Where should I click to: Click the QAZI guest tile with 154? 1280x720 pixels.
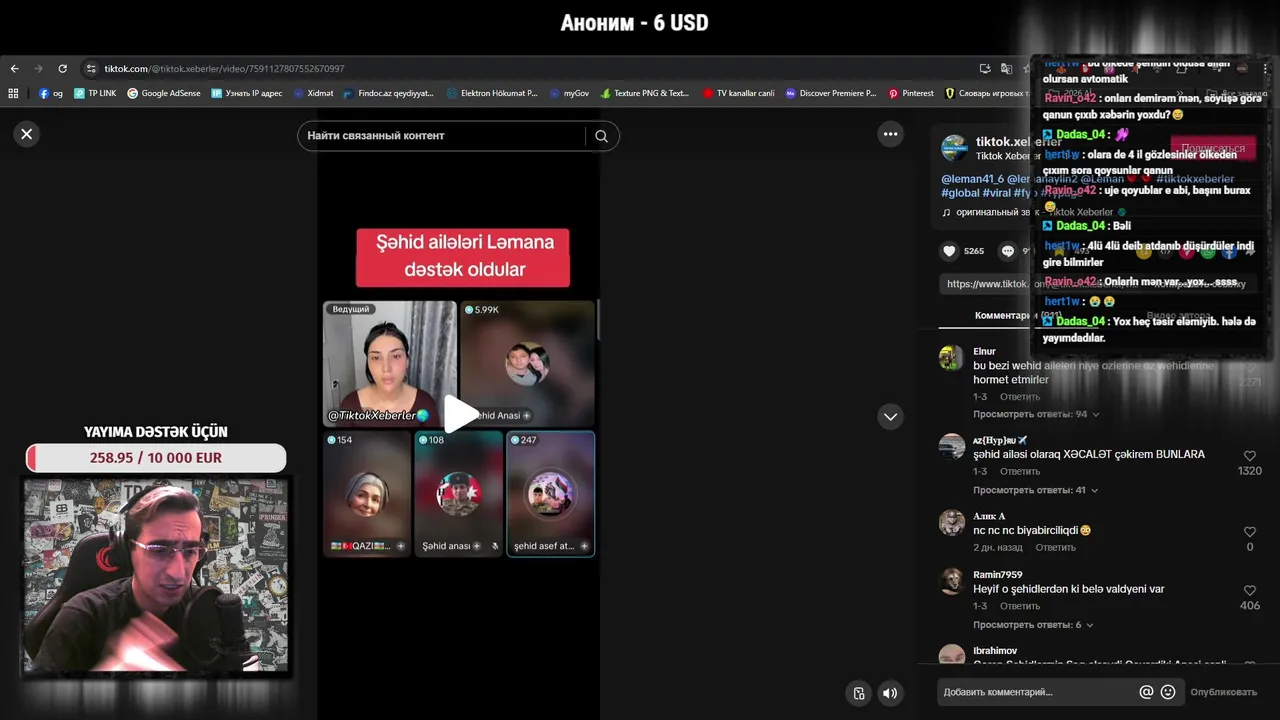[367, 494]
